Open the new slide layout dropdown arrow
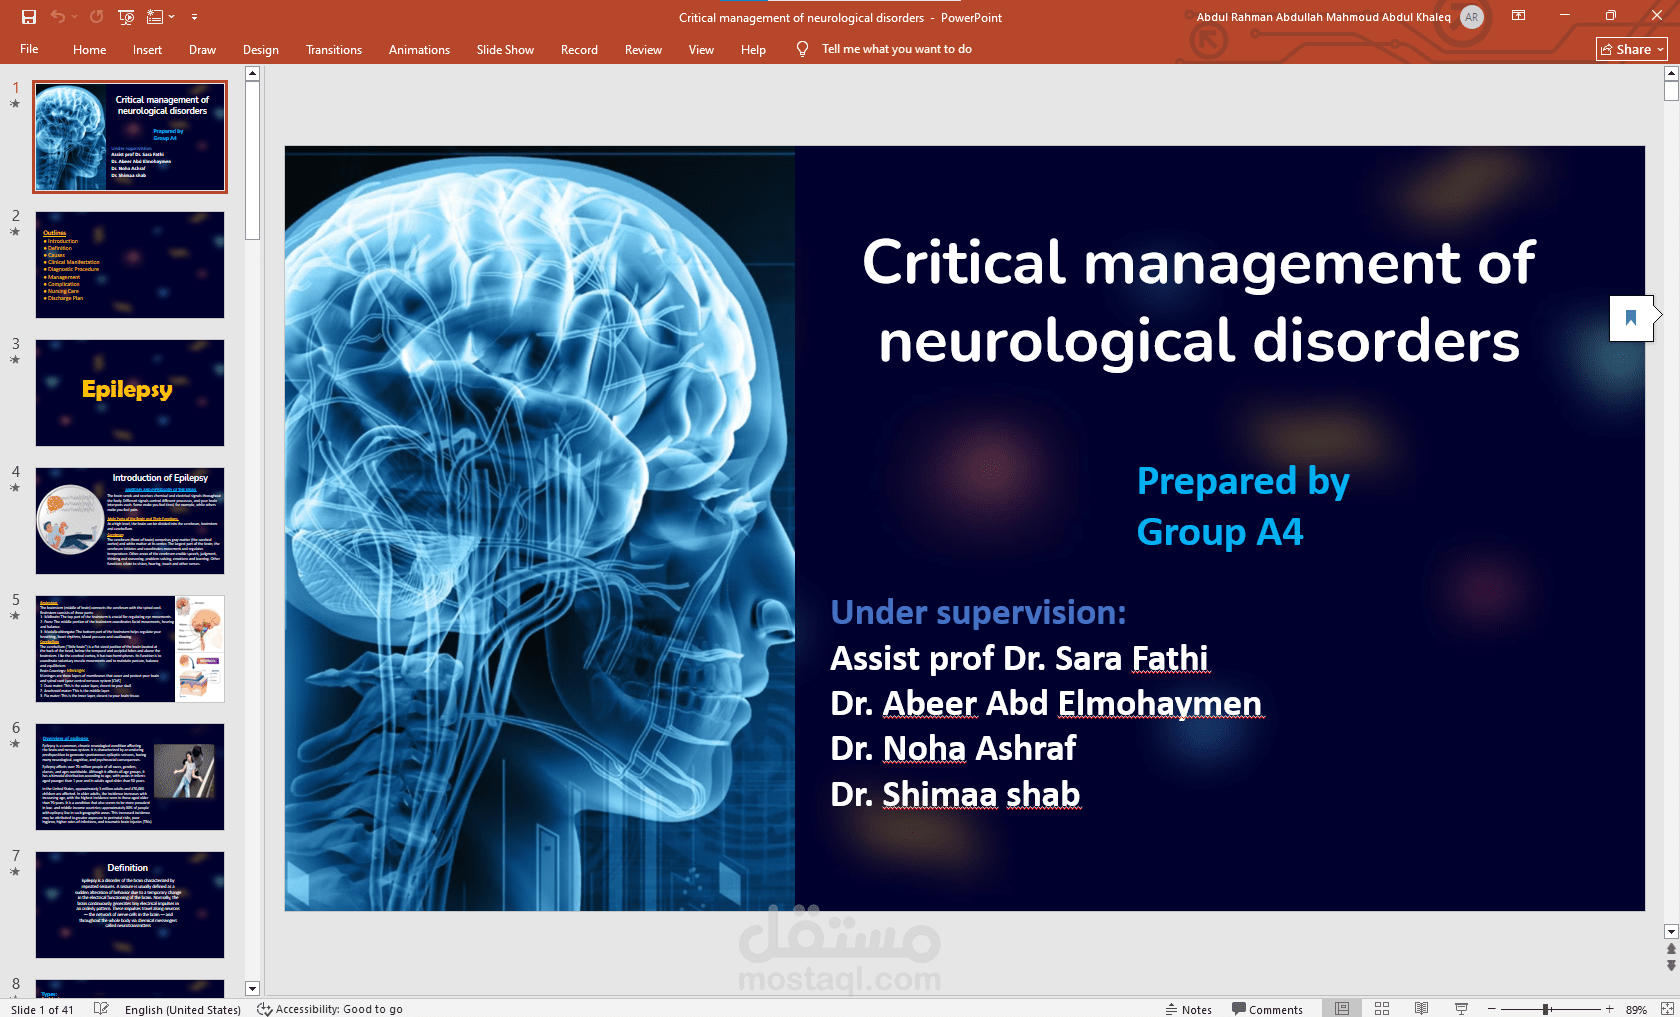1680x1017 pixels. click(172, 17)
